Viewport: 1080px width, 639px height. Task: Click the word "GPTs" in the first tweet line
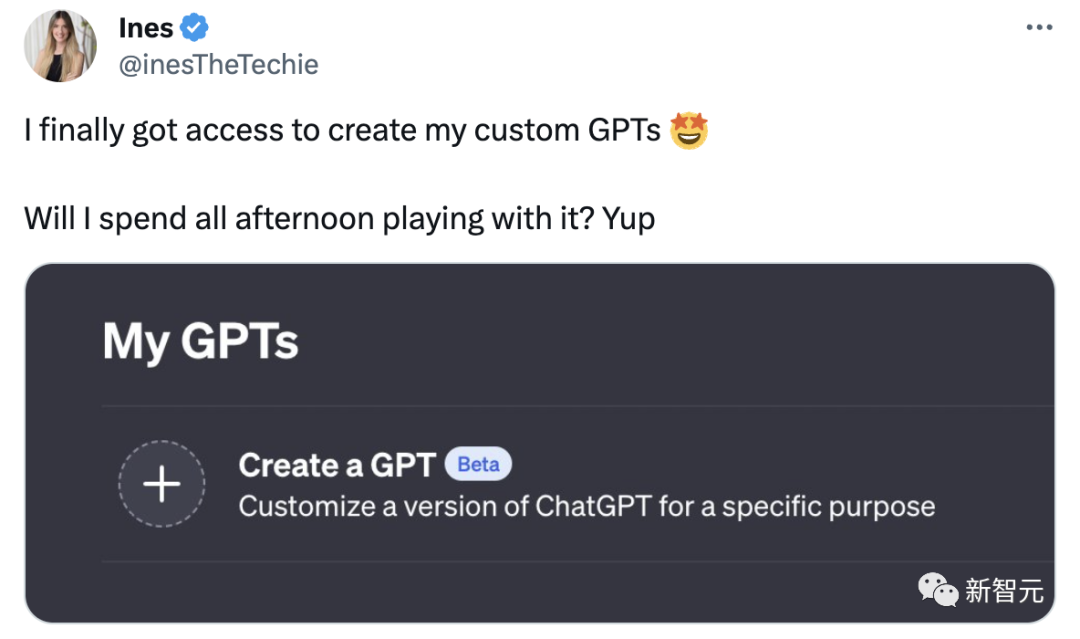pos(623,131)
